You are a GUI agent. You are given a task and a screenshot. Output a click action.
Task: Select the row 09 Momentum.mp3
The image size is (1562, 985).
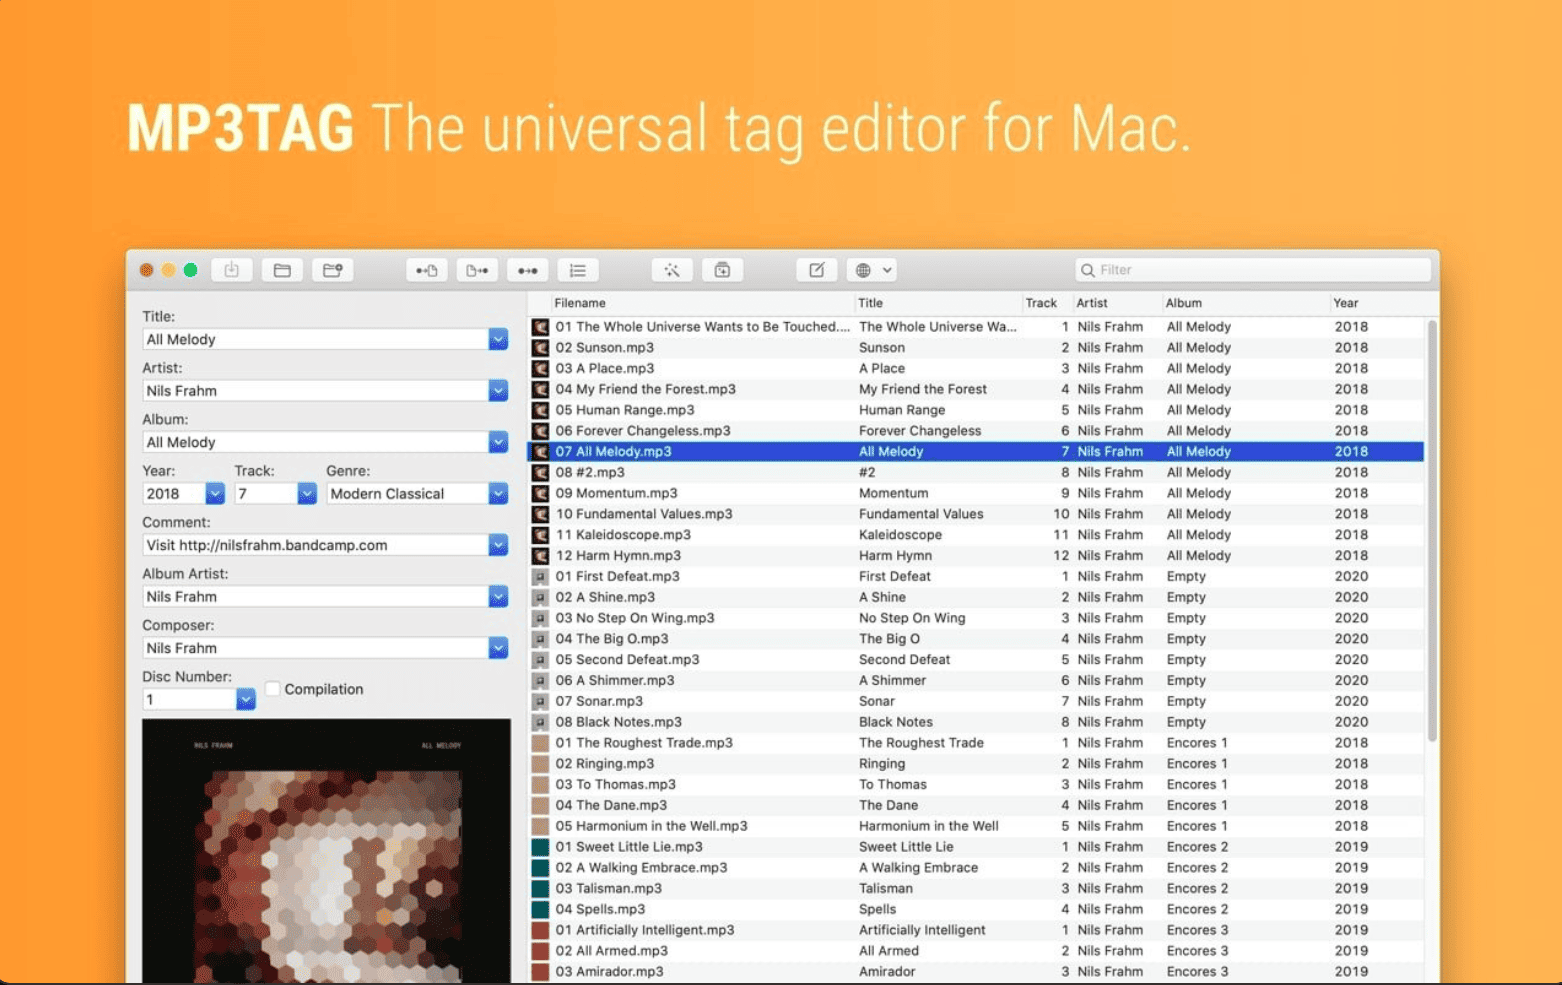point(976,493)
